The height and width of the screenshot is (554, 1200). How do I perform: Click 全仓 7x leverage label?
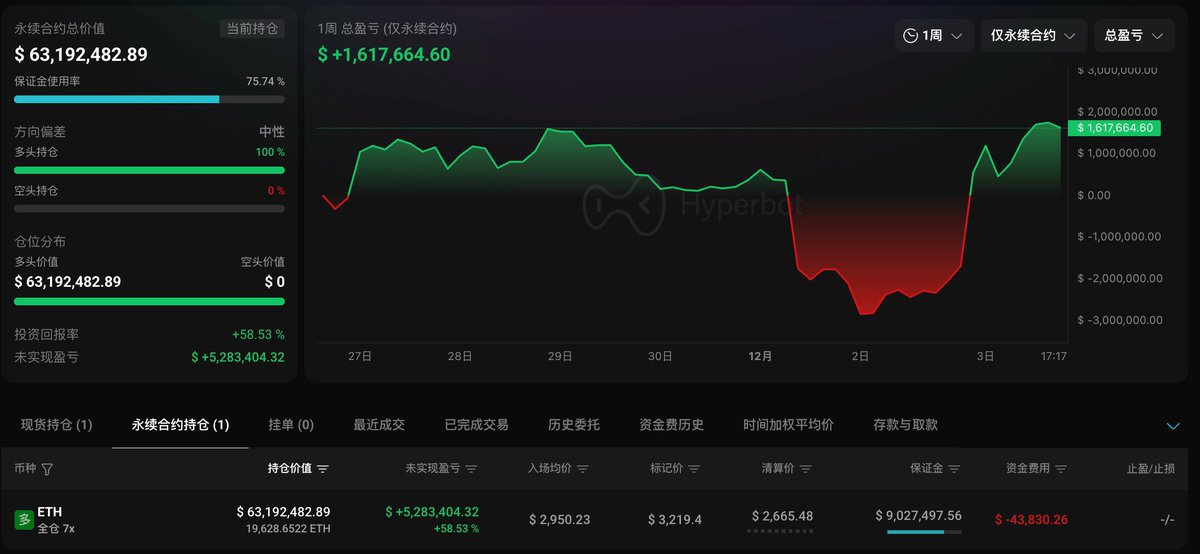click(56, 528)
